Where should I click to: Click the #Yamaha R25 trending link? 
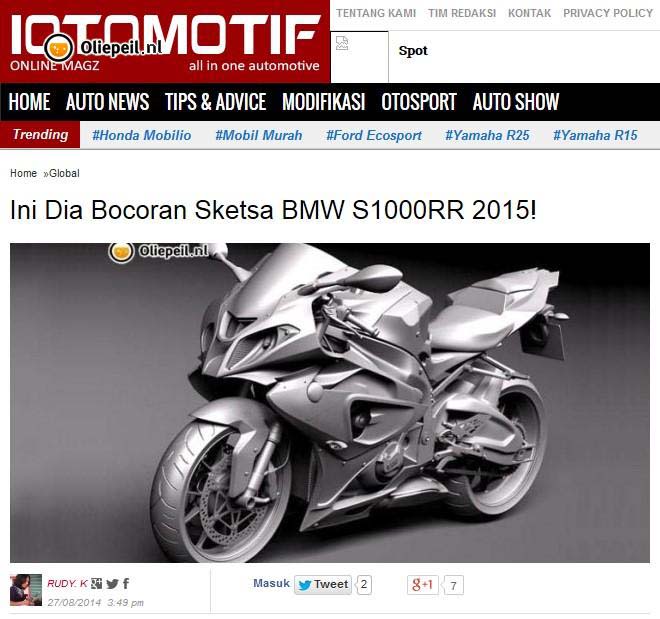pyautogui.click(x=487, y=135)
